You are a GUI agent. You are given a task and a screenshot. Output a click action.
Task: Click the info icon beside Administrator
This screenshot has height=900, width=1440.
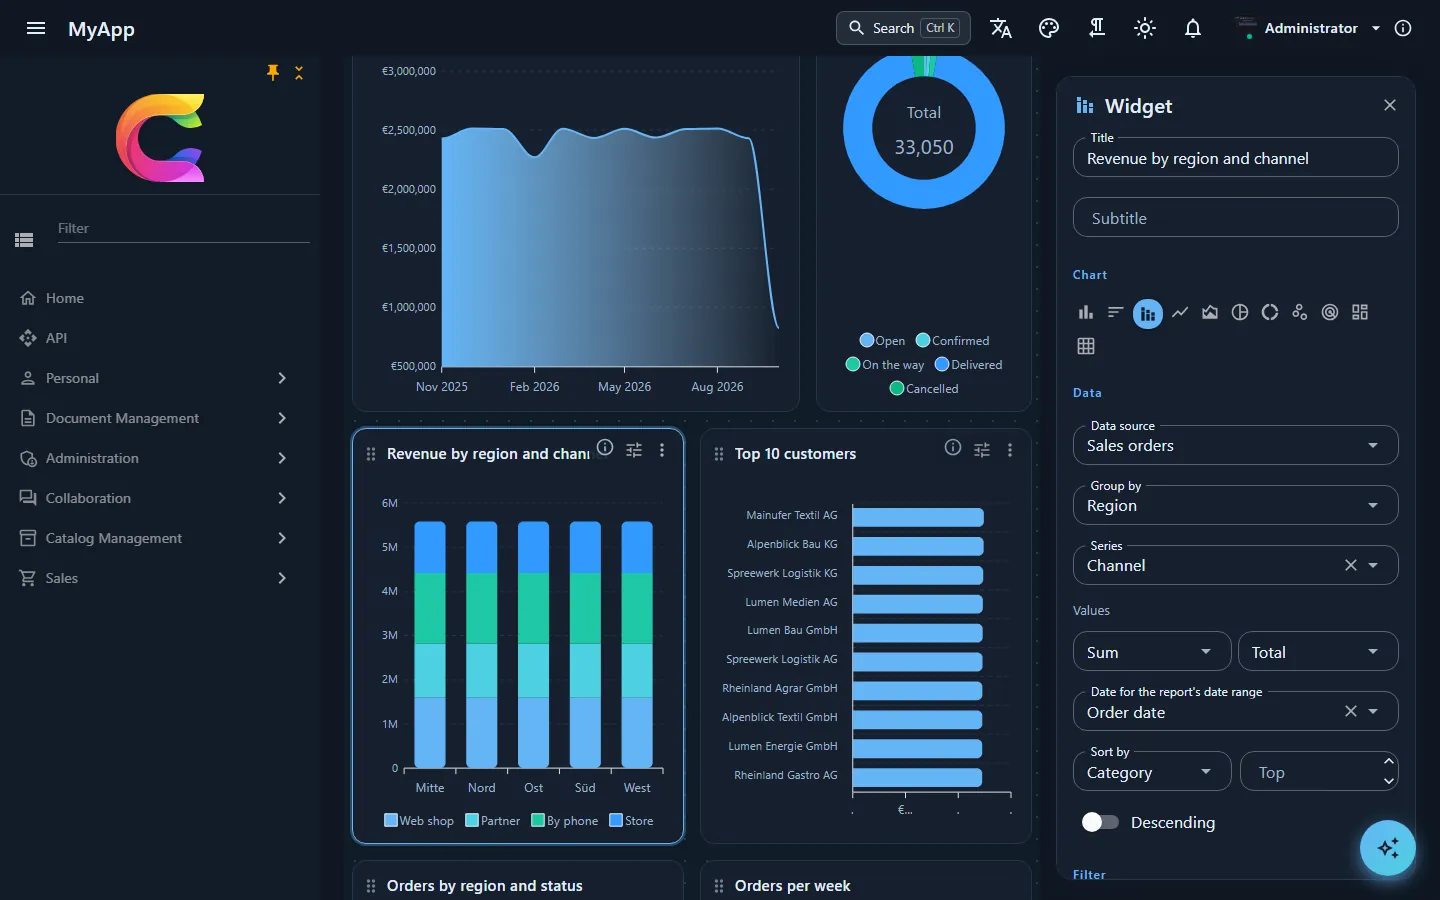(1403, 28)
